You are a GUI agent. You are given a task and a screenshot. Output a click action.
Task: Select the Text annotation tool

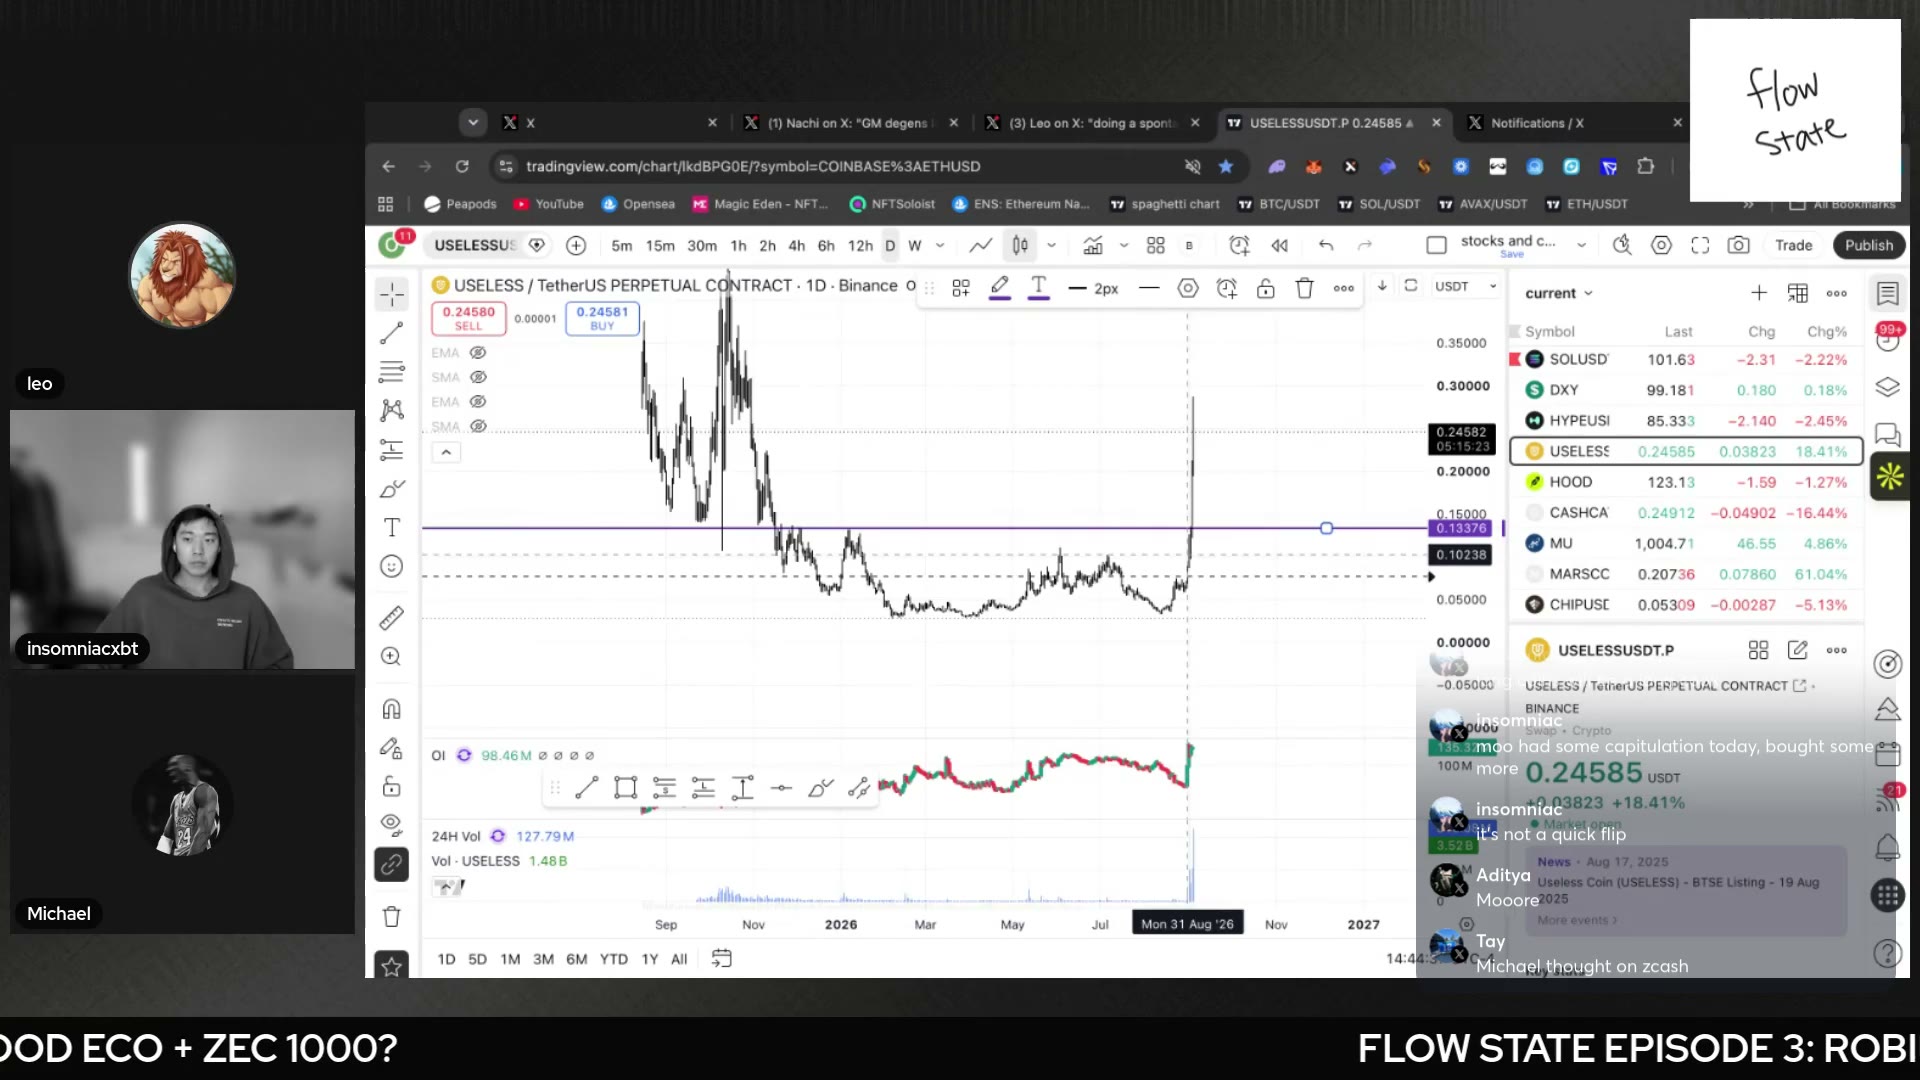click(392, 528)
